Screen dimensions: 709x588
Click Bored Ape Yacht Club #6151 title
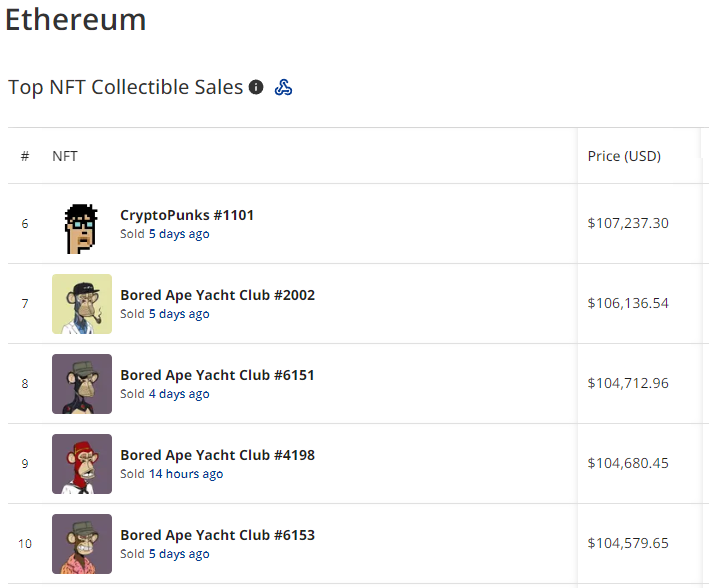point(217,375)
